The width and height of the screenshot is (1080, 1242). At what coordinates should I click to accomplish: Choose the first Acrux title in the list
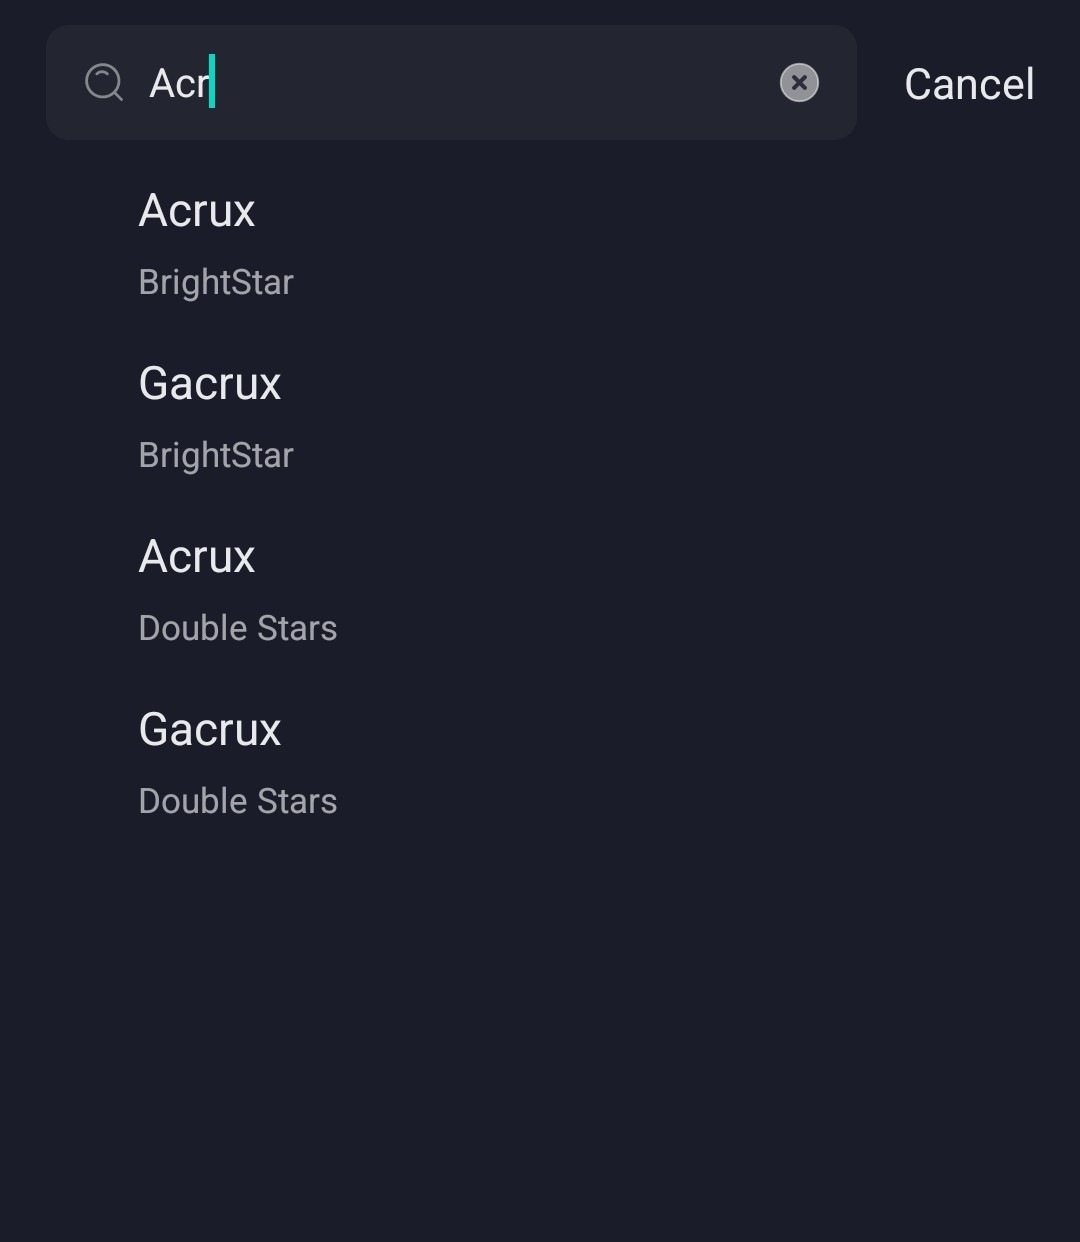(197, 211)
